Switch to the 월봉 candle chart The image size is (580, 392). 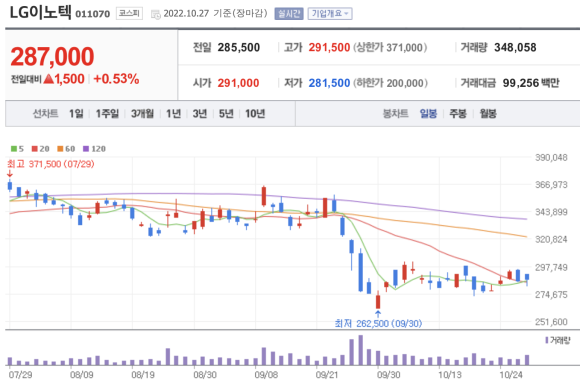point(488,114)
